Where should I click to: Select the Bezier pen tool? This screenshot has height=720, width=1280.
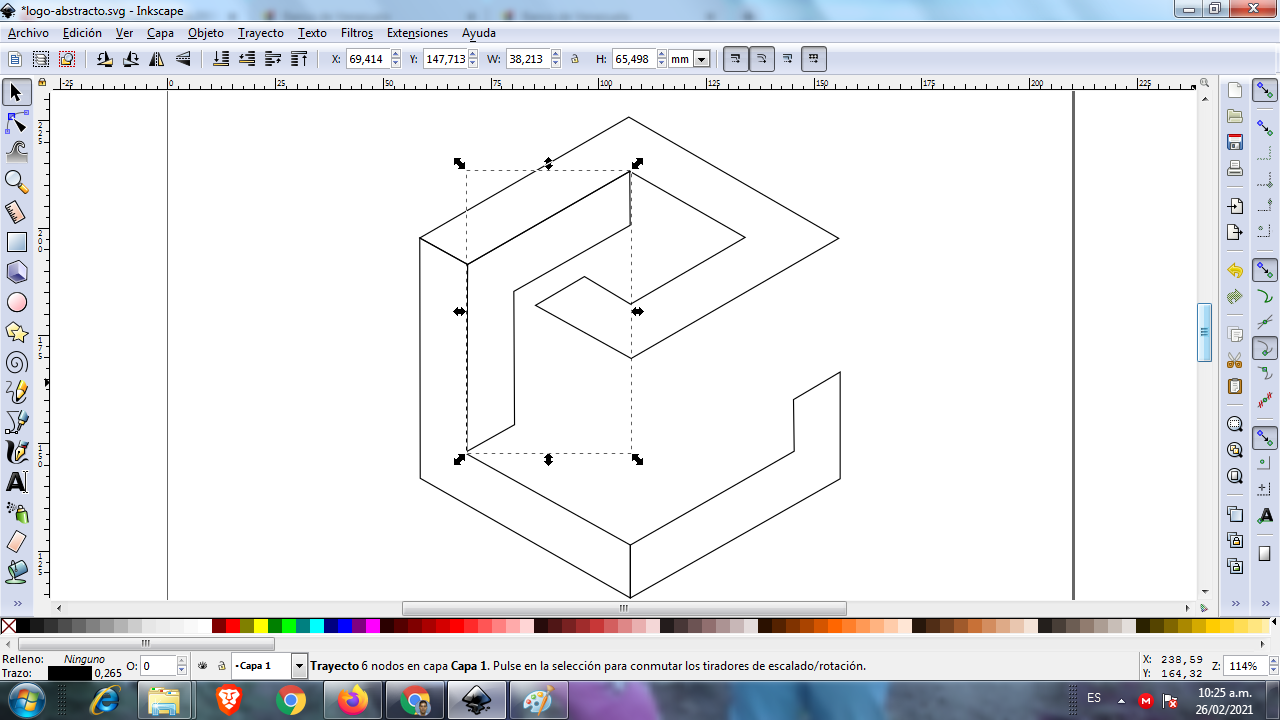click(16, 422)
